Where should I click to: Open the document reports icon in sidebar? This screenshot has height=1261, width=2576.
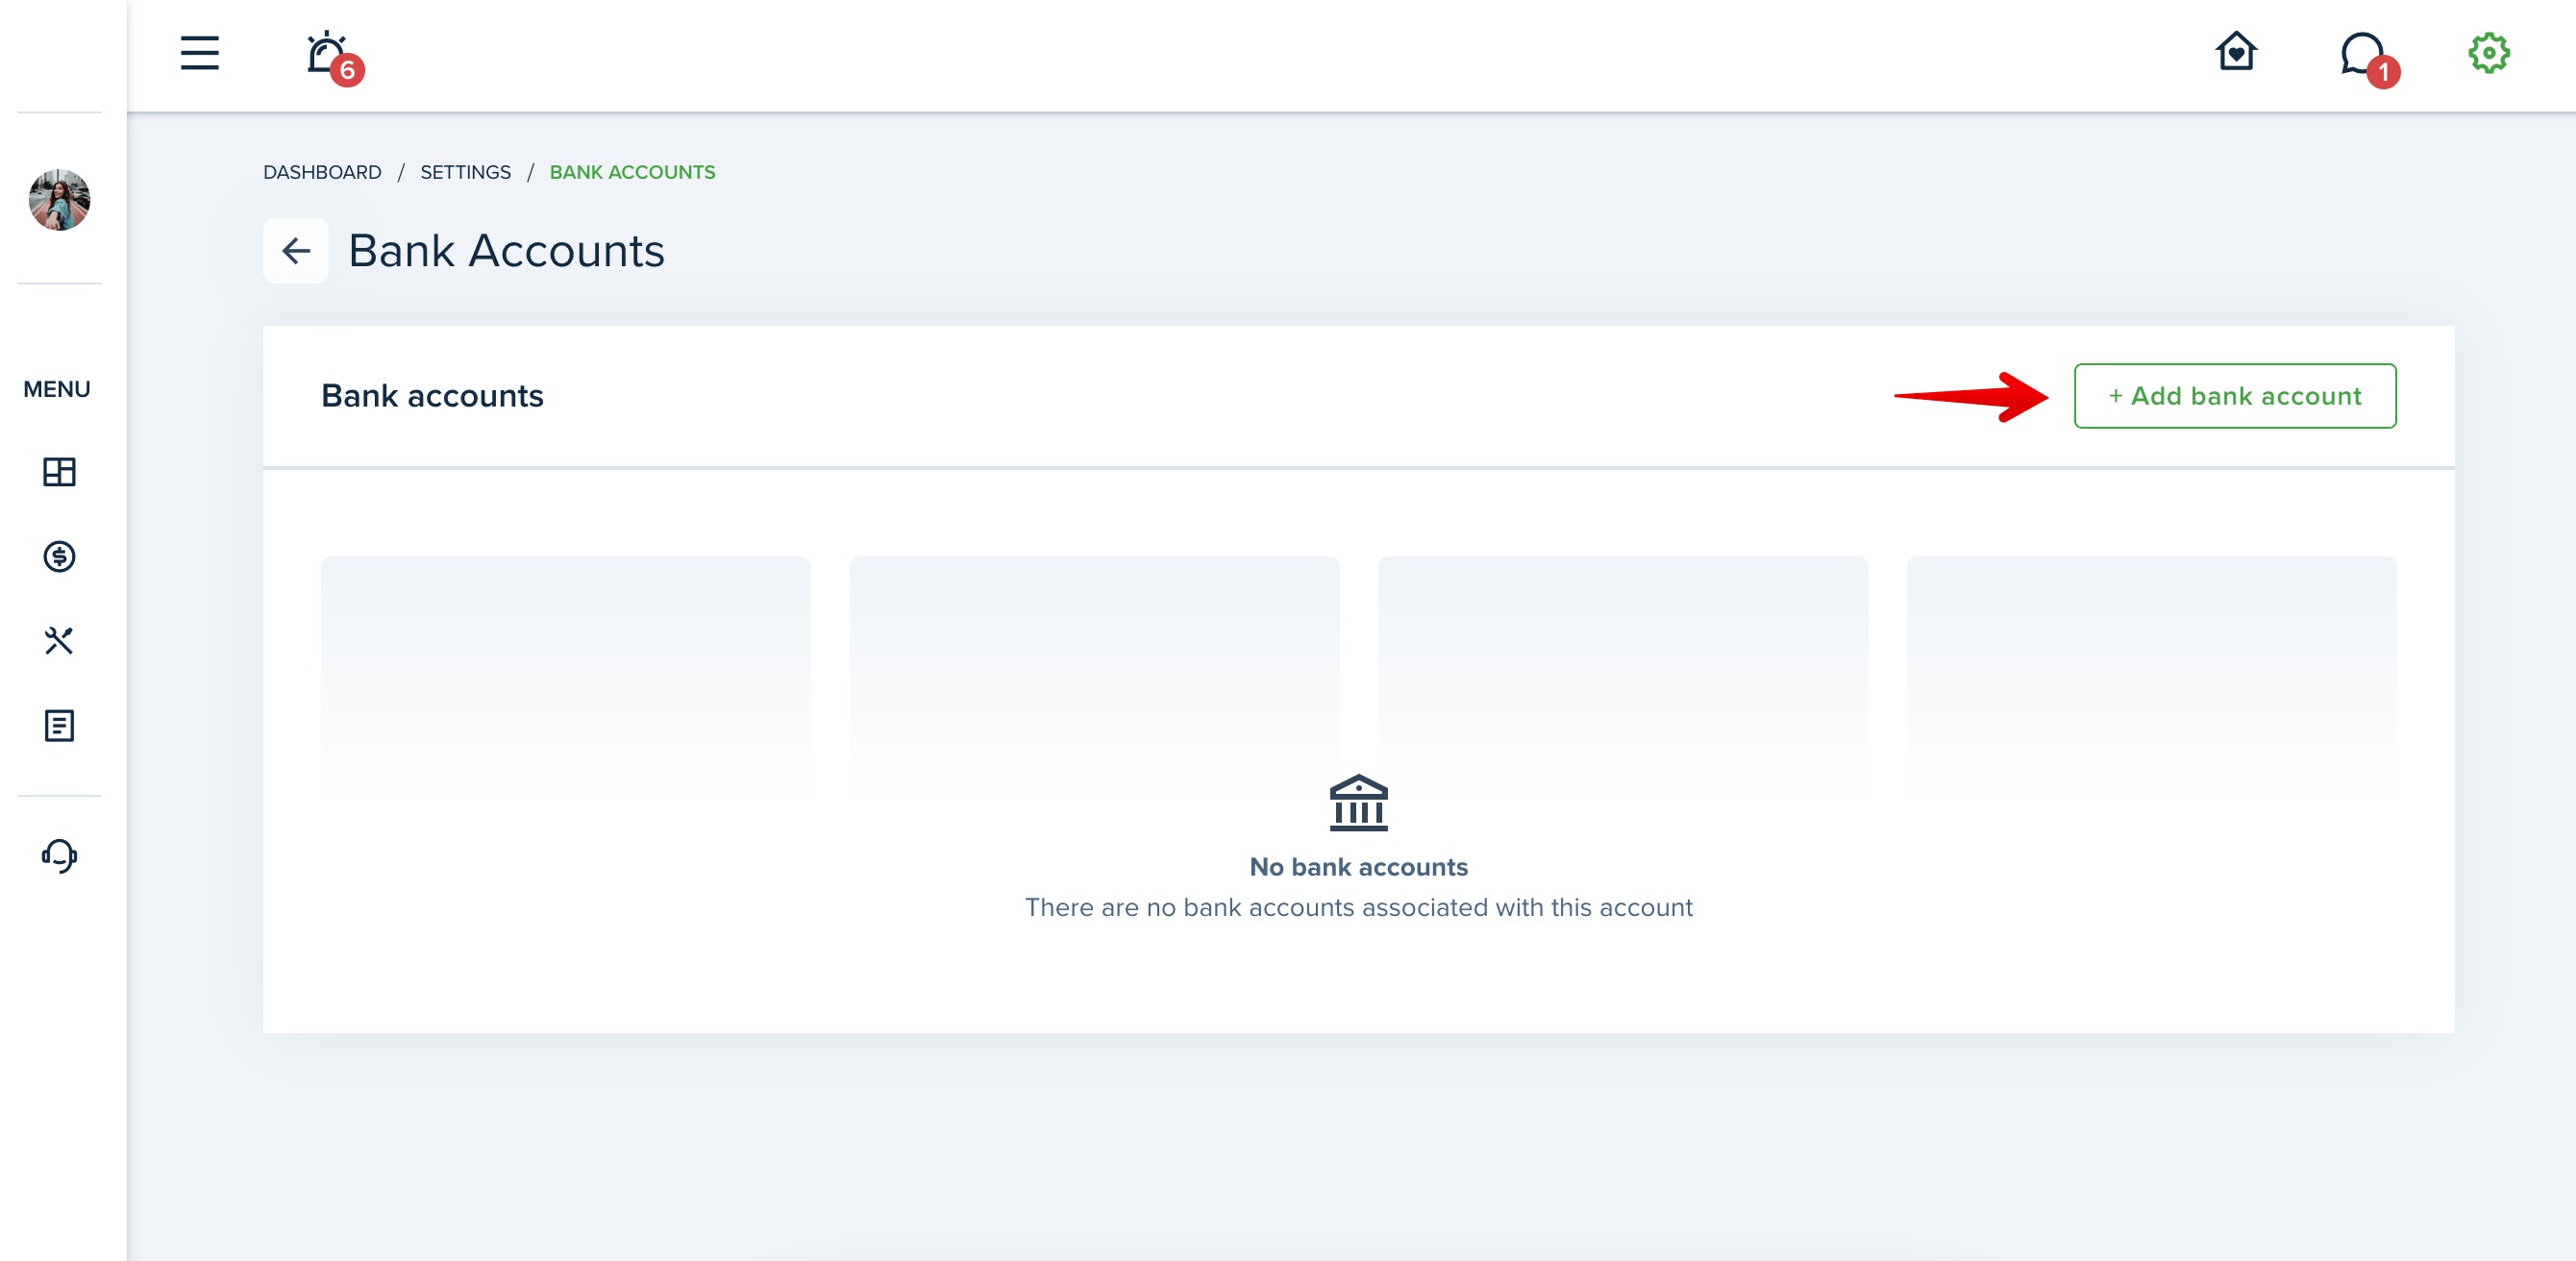(x=59, y=725)
